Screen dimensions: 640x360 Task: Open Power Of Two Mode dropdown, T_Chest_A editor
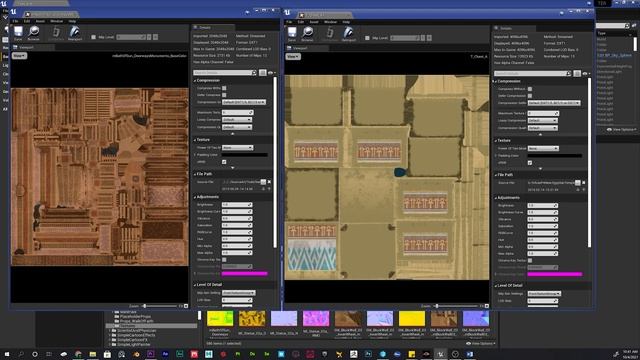tap(543, 148)
